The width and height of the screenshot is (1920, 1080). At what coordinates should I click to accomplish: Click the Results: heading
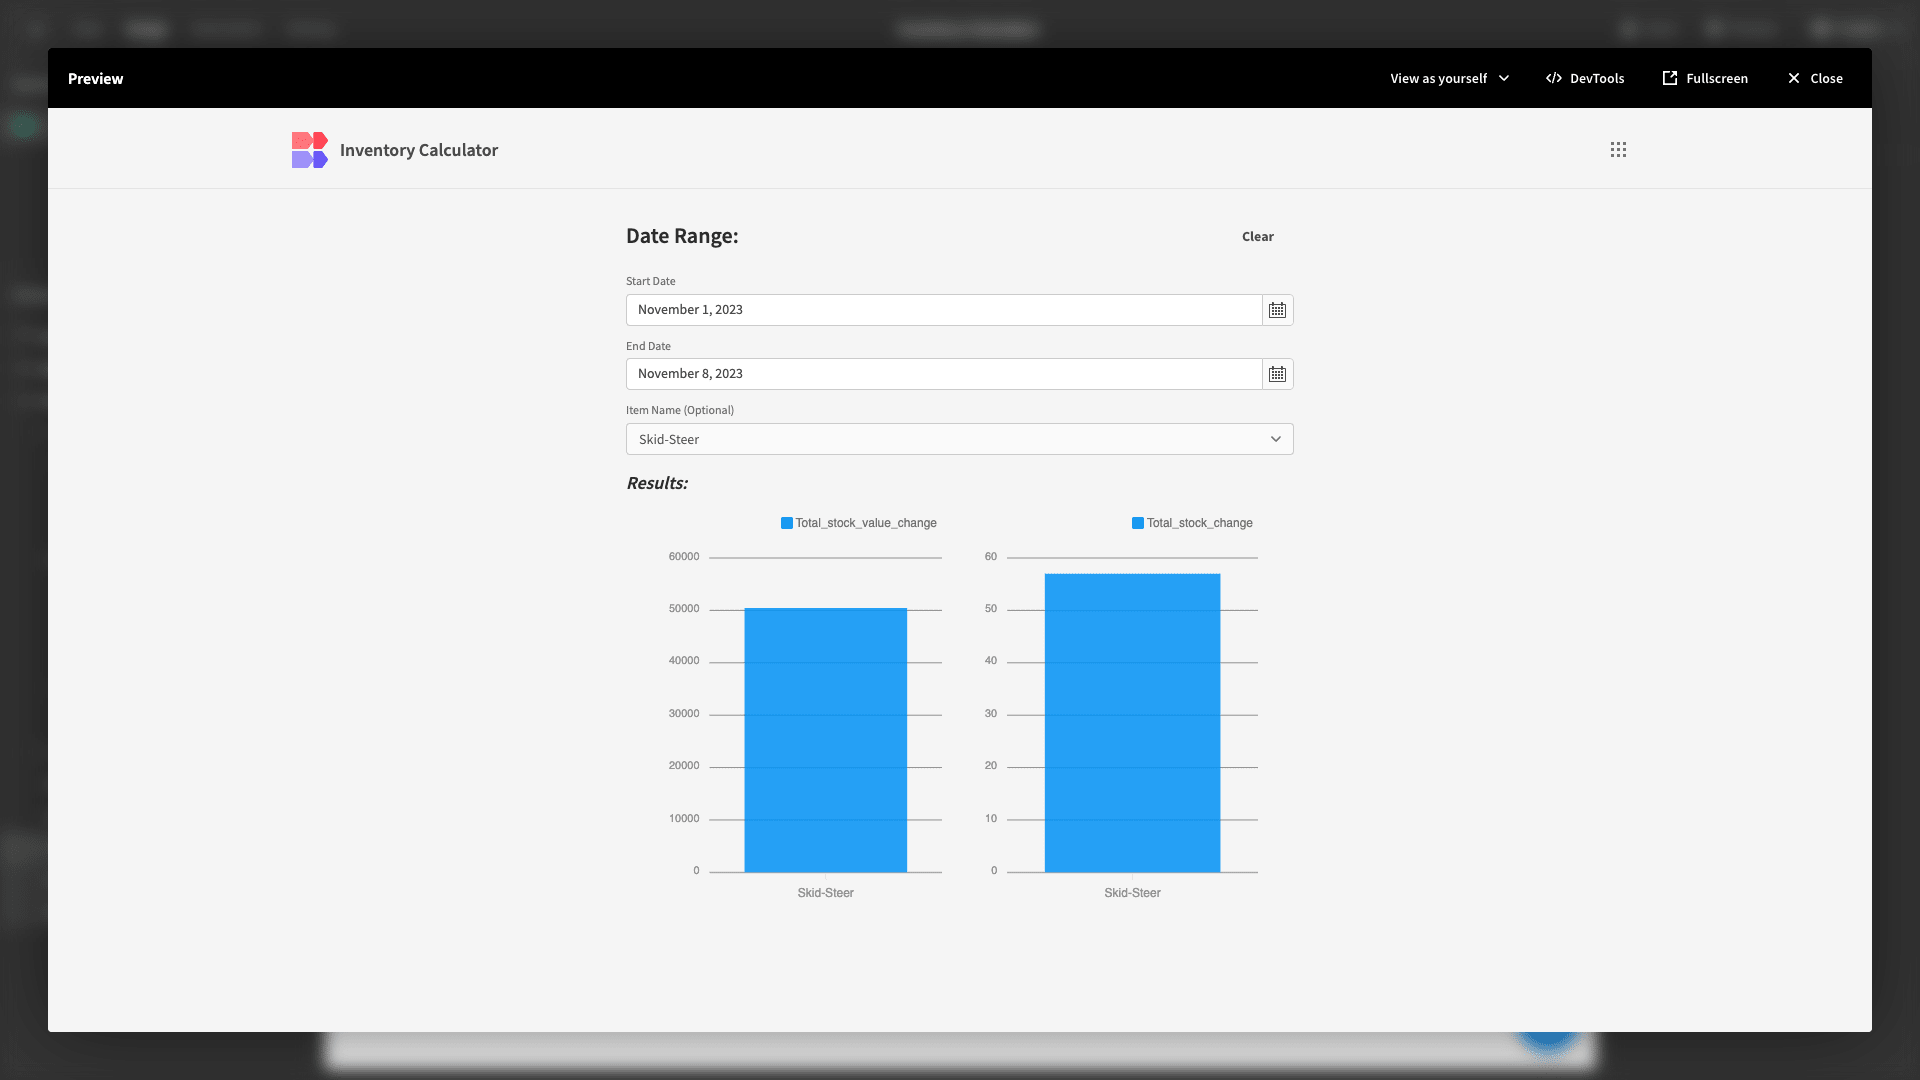point(657,483)
